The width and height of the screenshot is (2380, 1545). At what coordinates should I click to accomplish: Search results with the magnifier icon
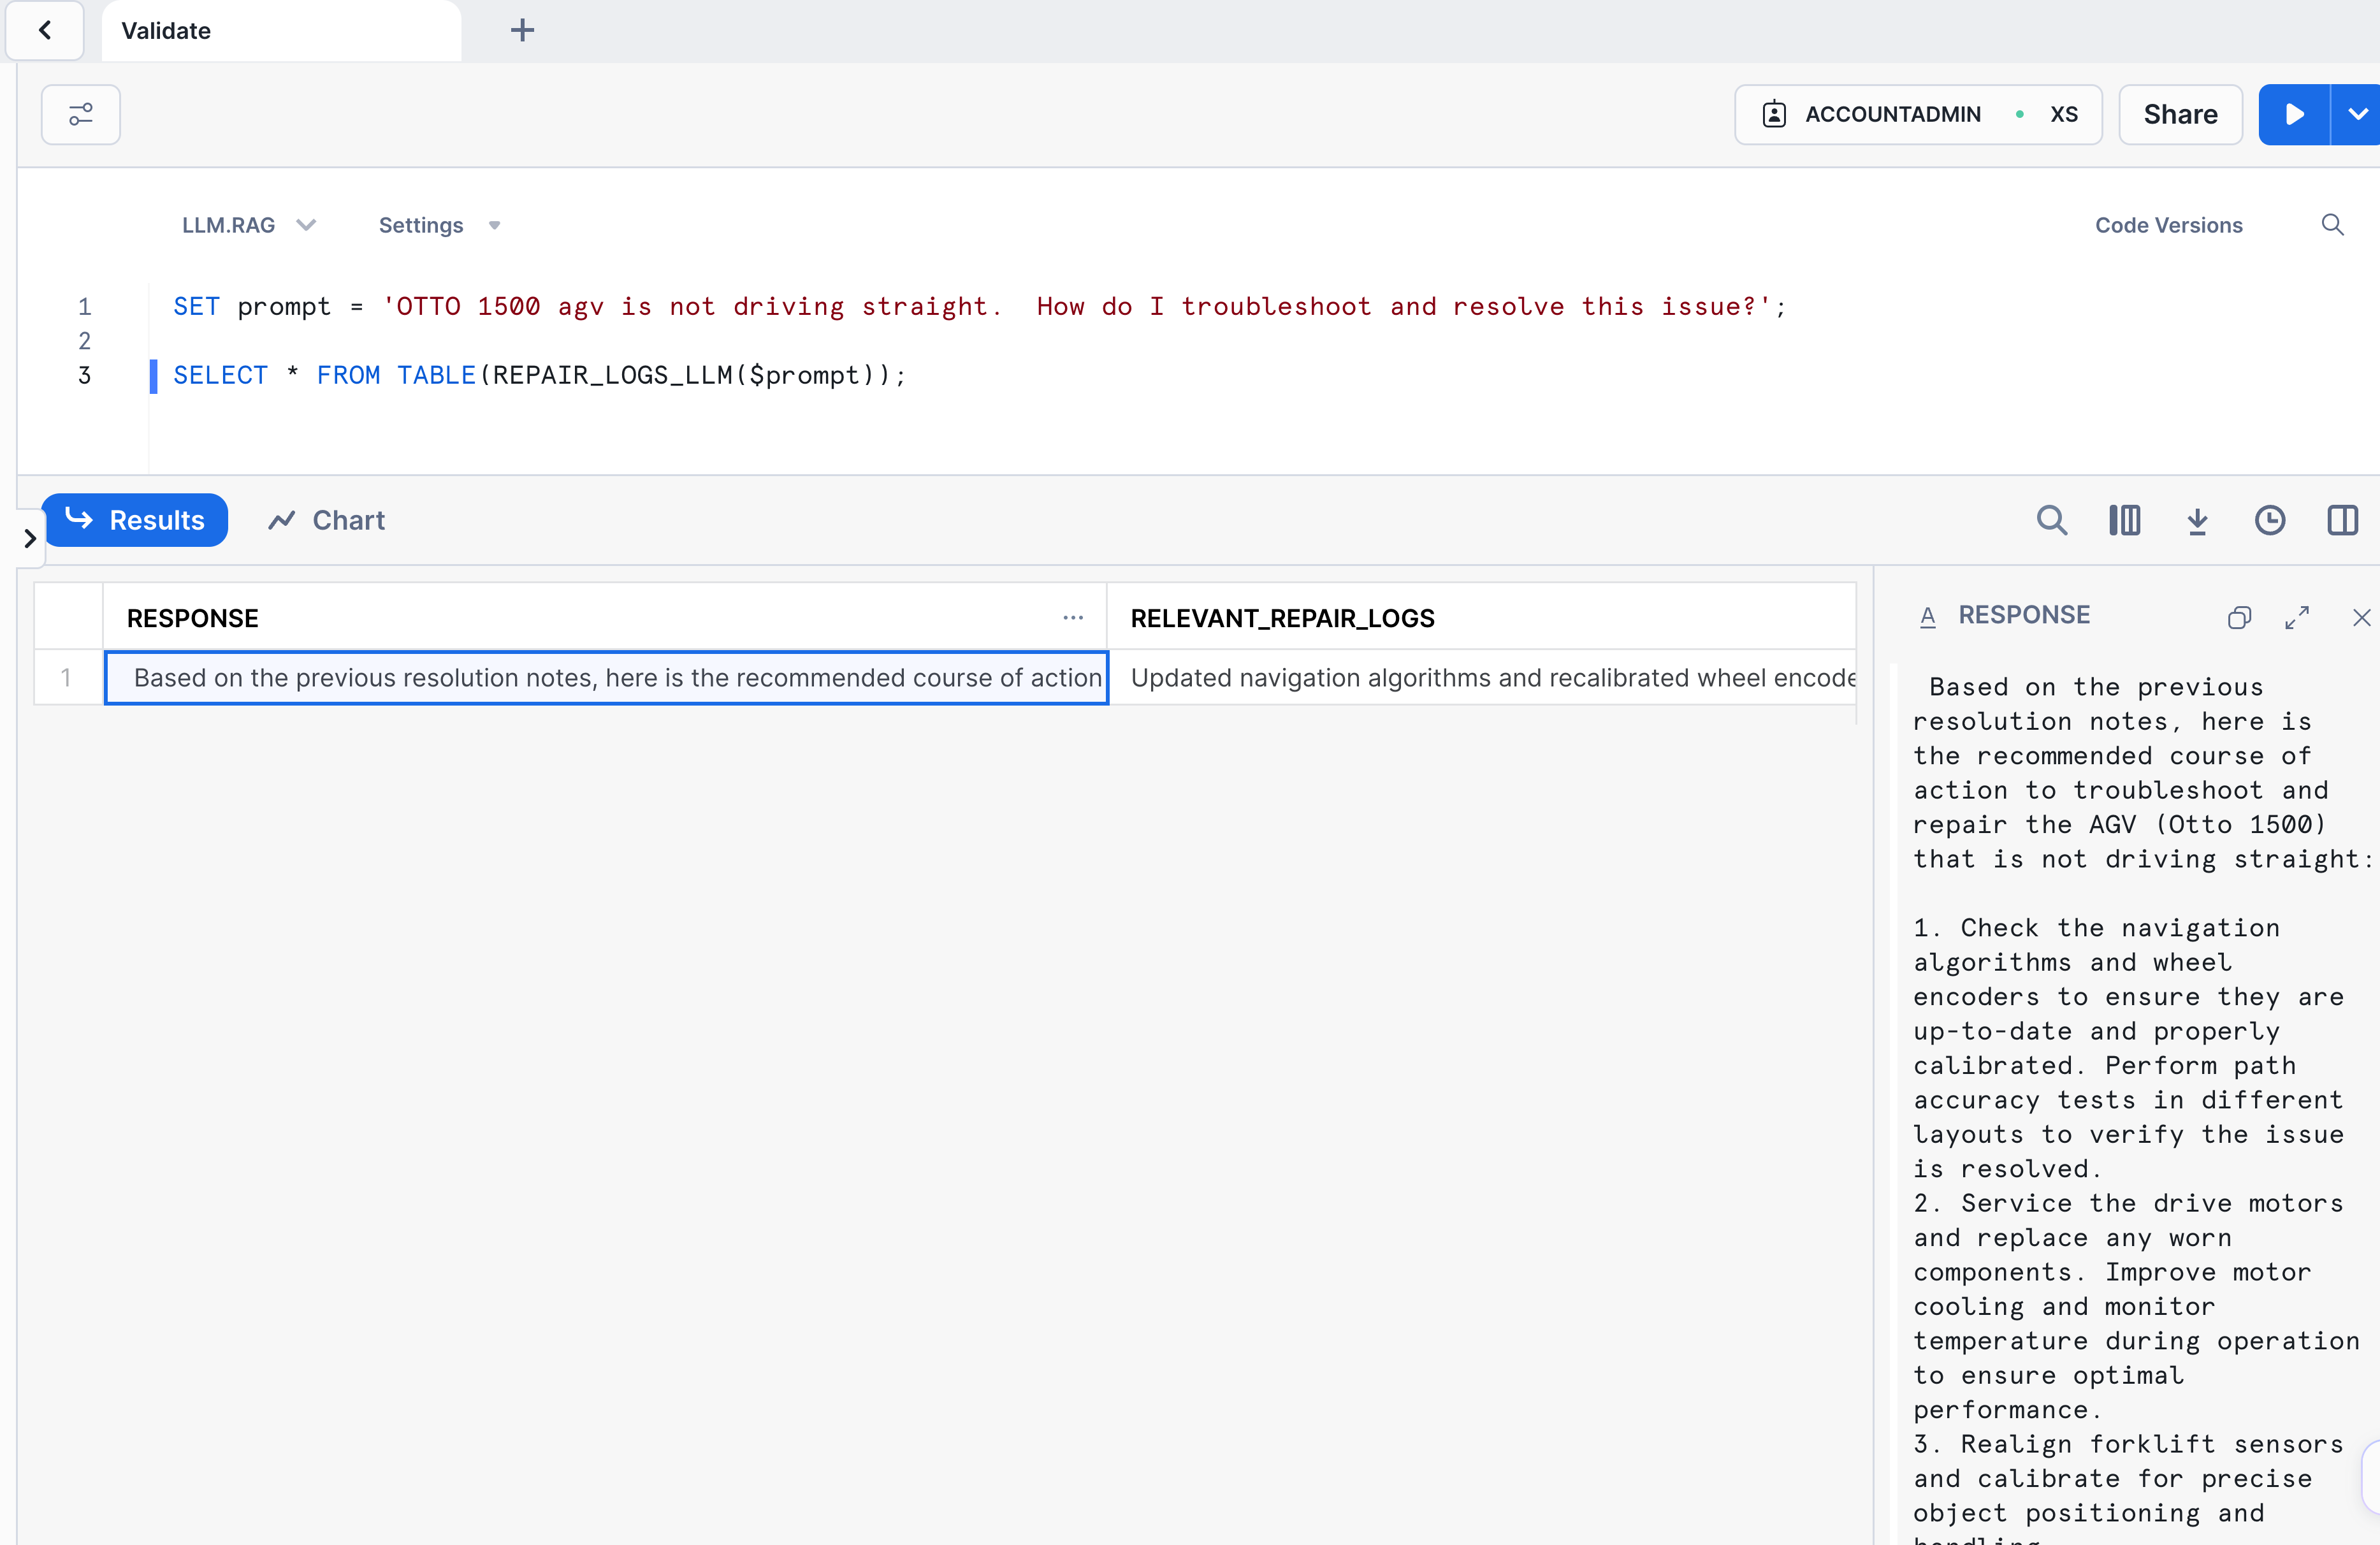(x=2051, y=520)
